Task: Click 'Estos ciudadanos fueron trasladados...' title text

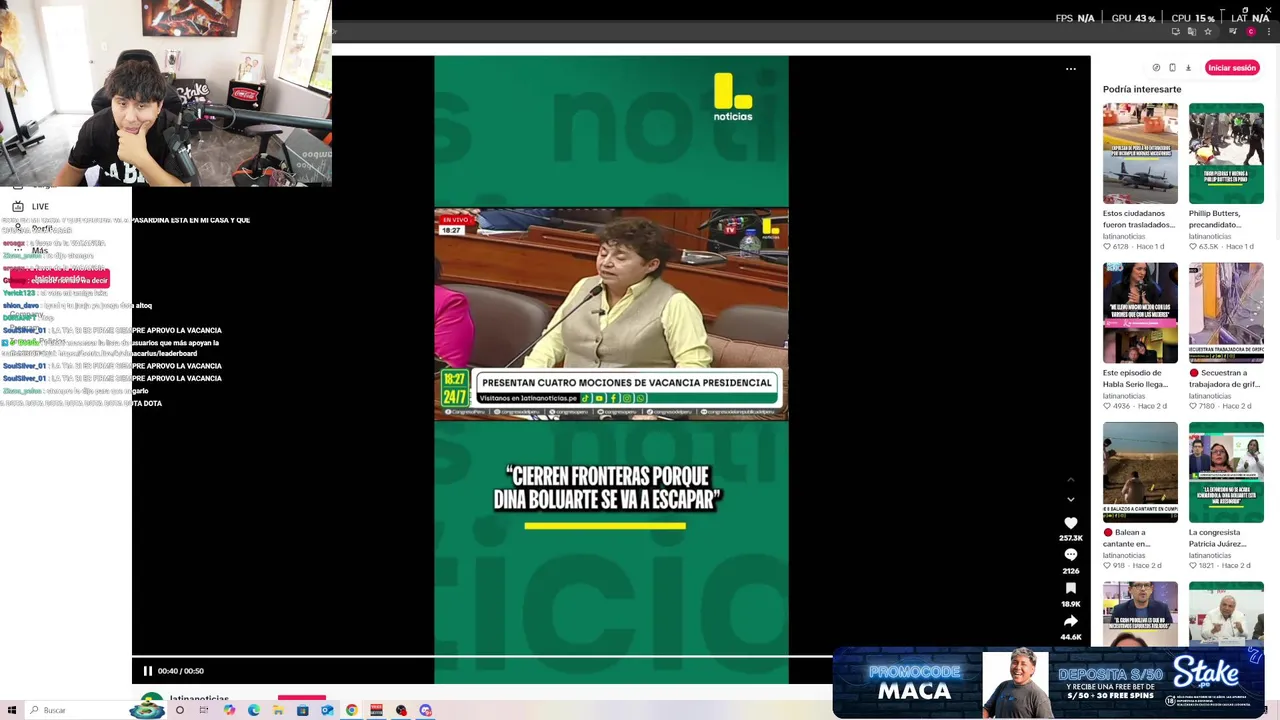Action: pos(1139,219)
